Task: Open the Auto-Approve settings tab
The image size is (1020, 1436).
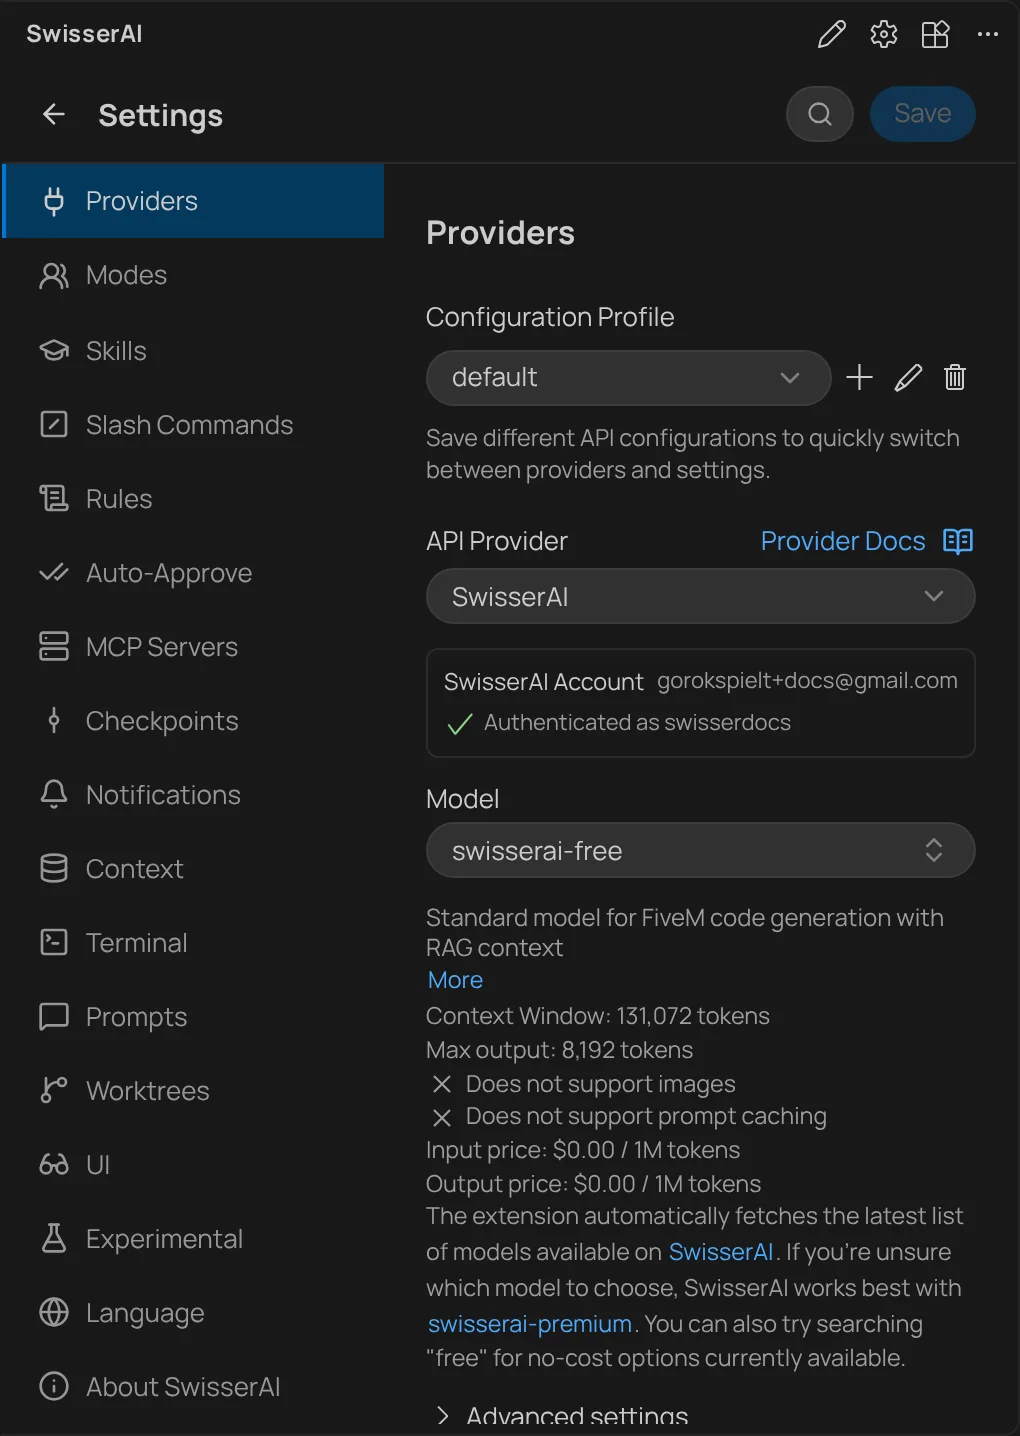Action: pyautogui.click(x=194, y=573)
